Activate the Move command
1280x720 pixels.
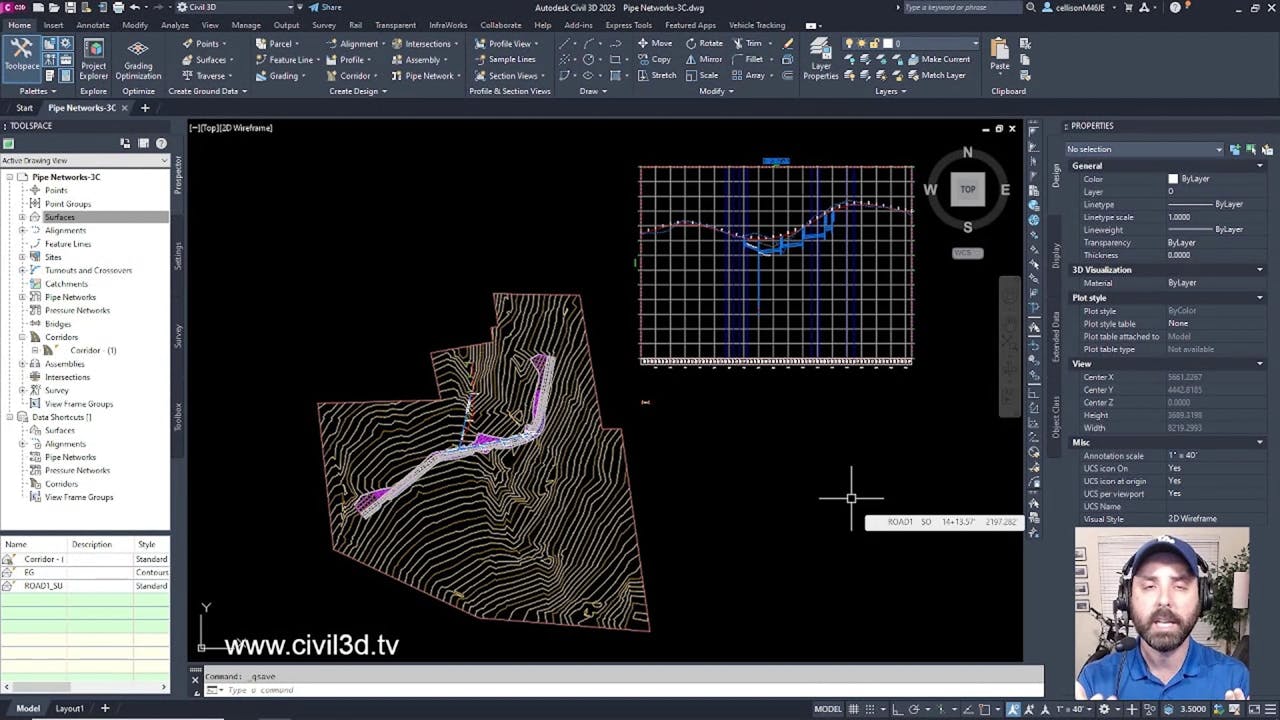(658, 43)
